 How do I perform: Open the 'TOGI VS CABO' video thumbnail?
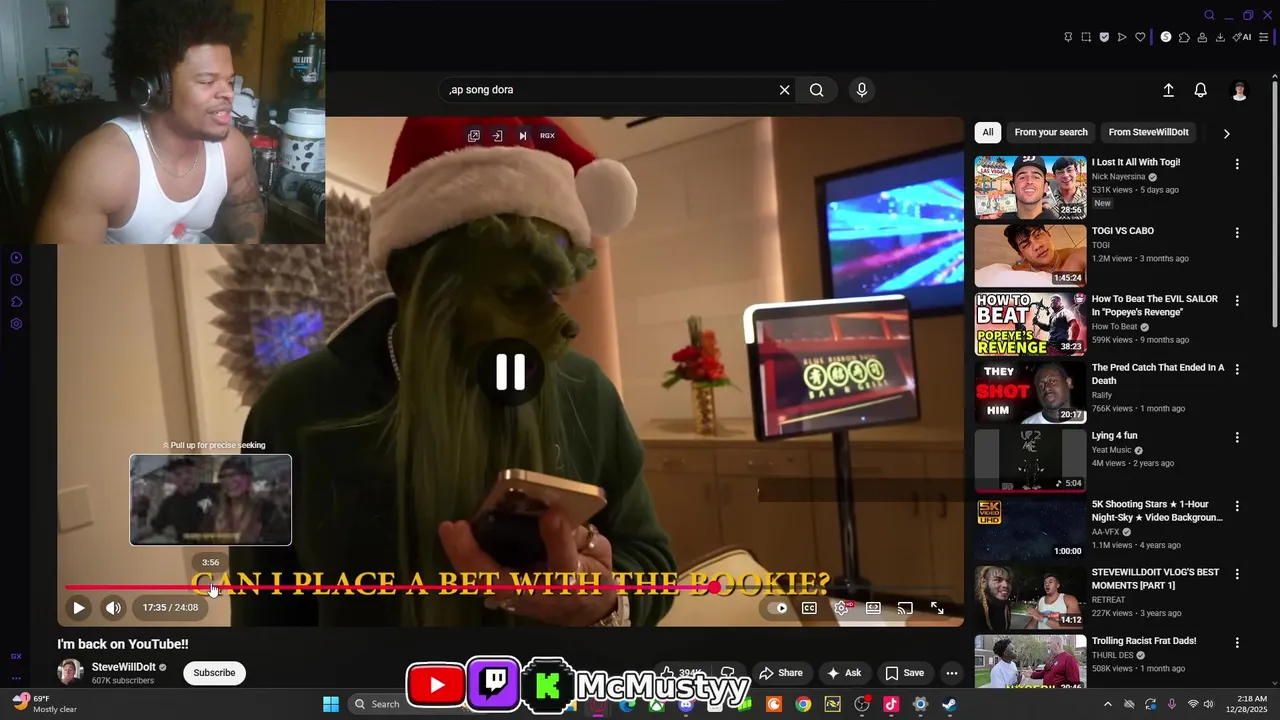(x=1030, y=255)
